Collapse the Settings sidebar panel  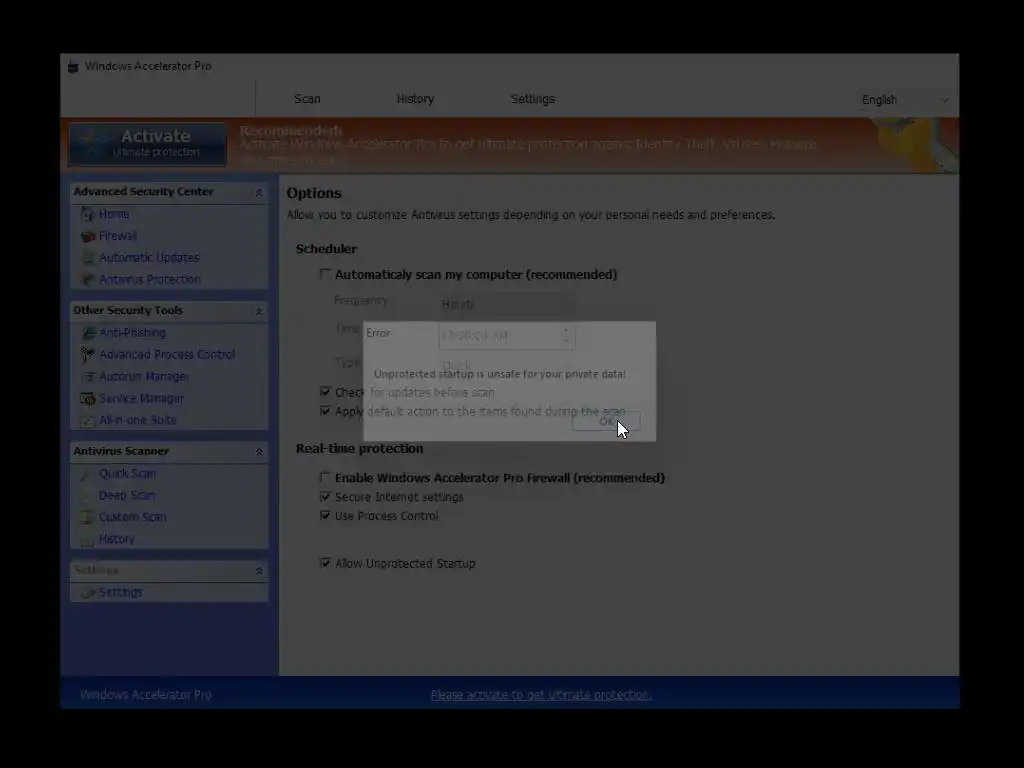tap(259, 571)
